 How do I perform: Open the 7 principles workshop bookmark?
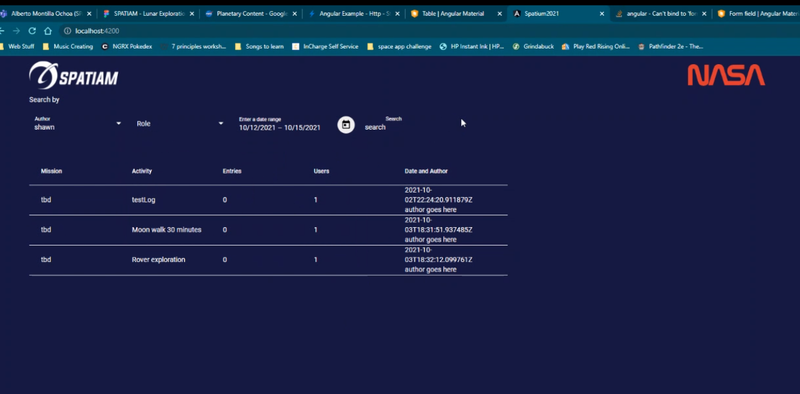tap(193, 46)
